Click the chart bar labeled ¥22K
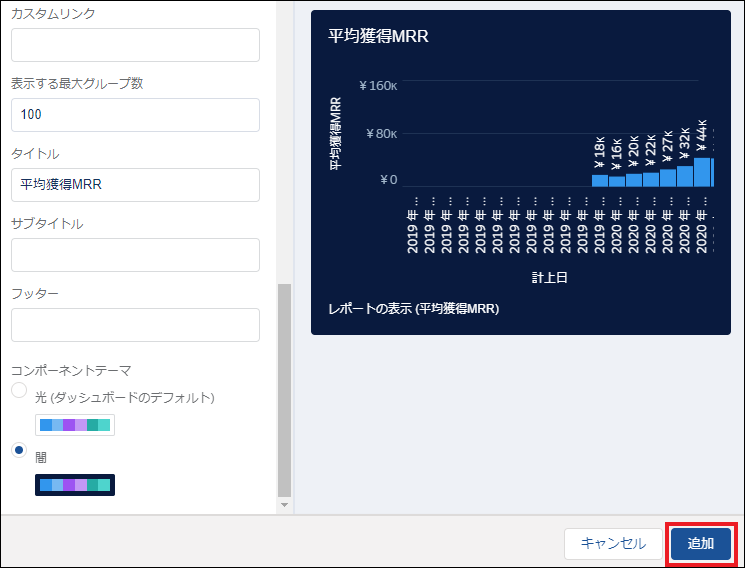745x568 pixels. click(x=651, y=180)
